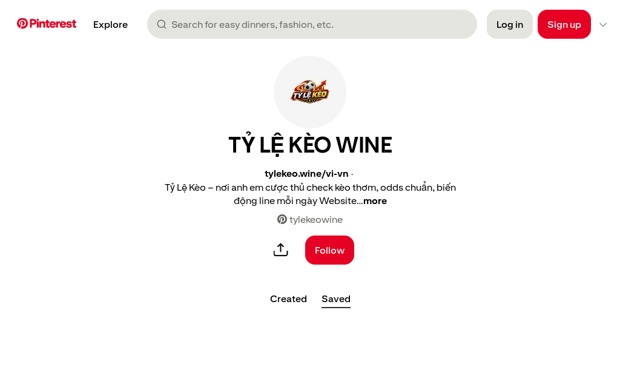Switch to the Saved tab

coord(336,299)
